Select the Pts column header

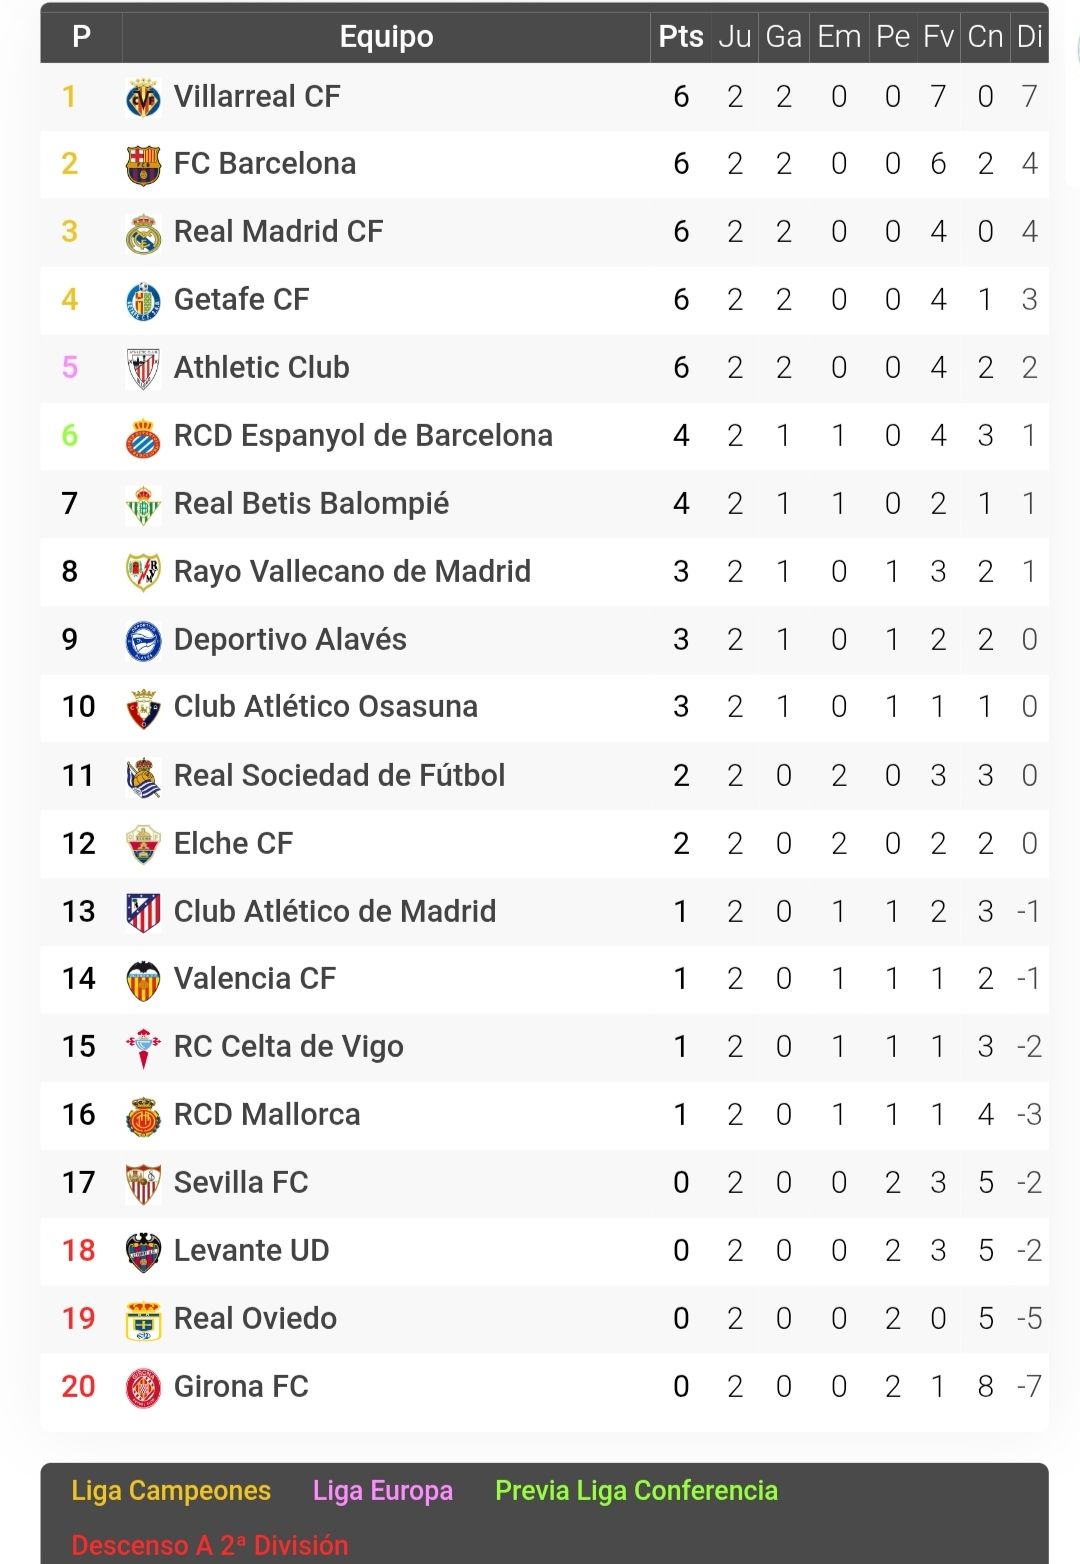pos(681,37)
